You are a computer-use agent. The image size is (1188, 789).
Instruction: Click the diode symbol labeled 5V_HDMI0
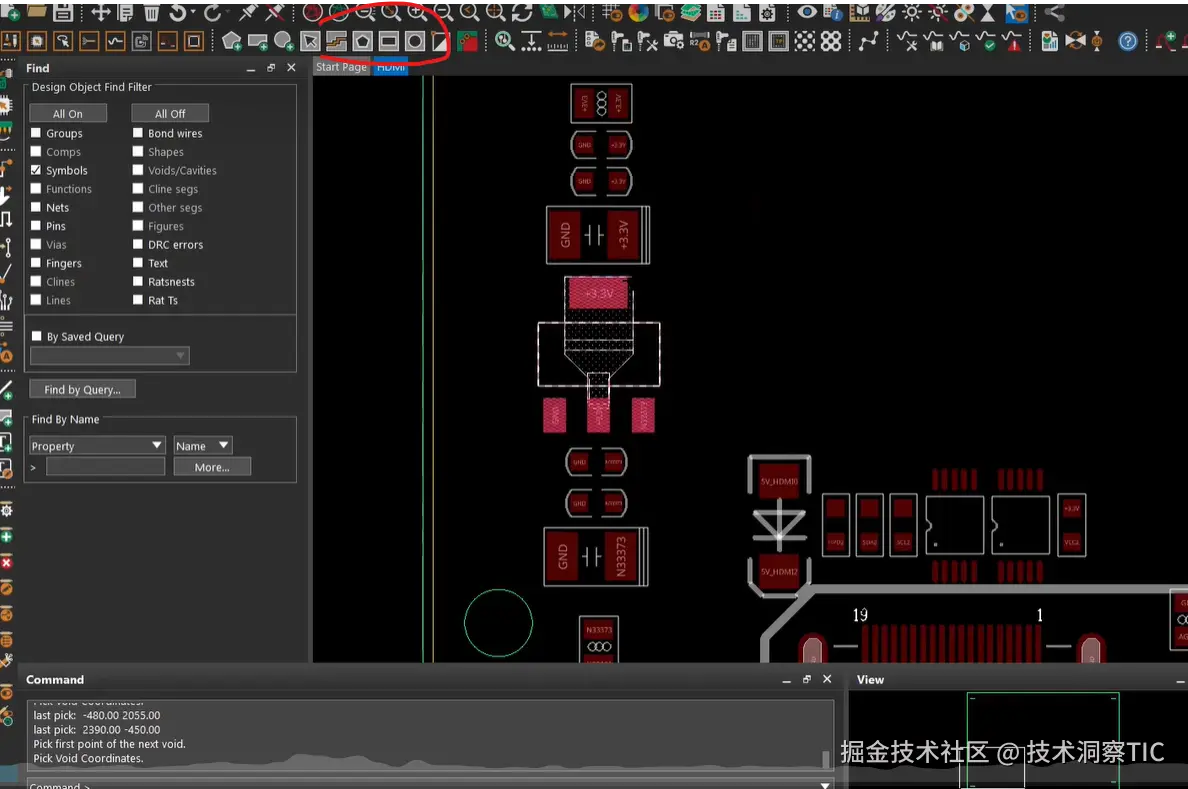tap(779, 526)
